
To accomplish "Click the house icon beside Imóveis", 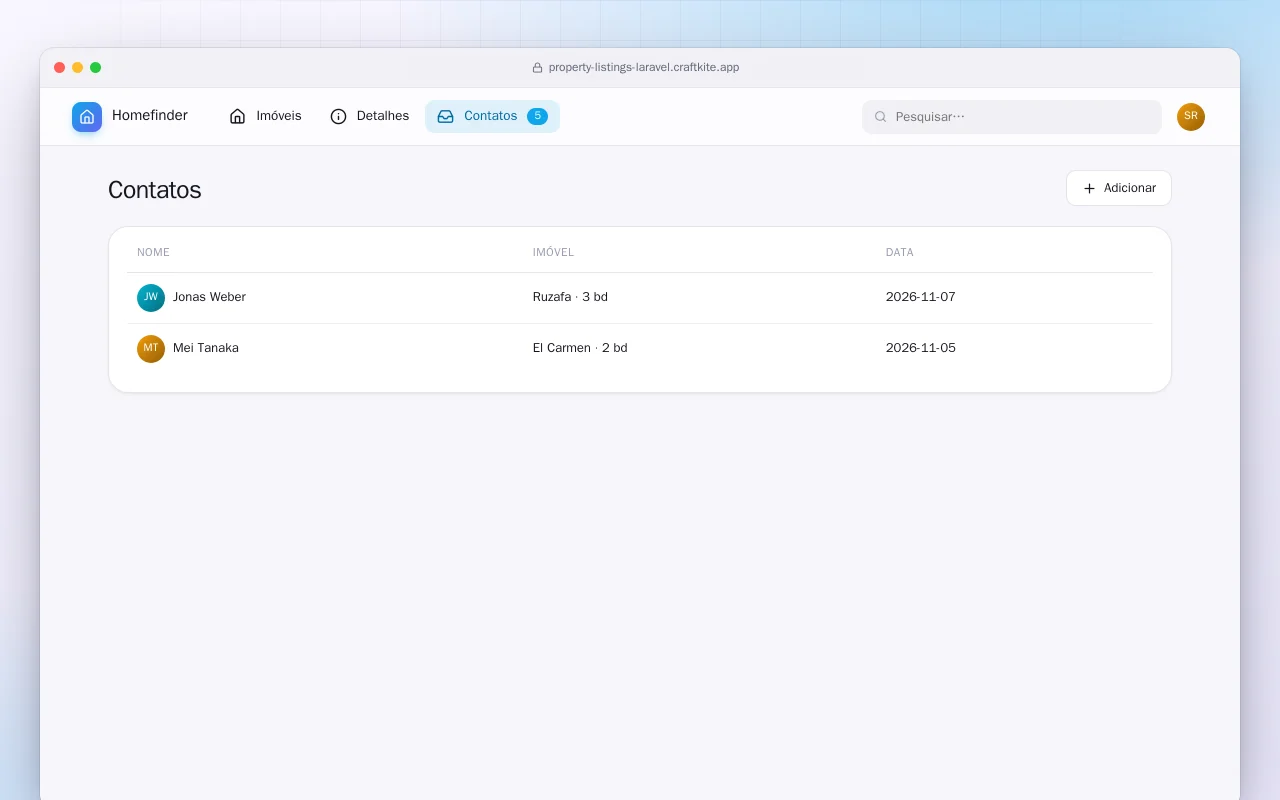I will (238, 116).
